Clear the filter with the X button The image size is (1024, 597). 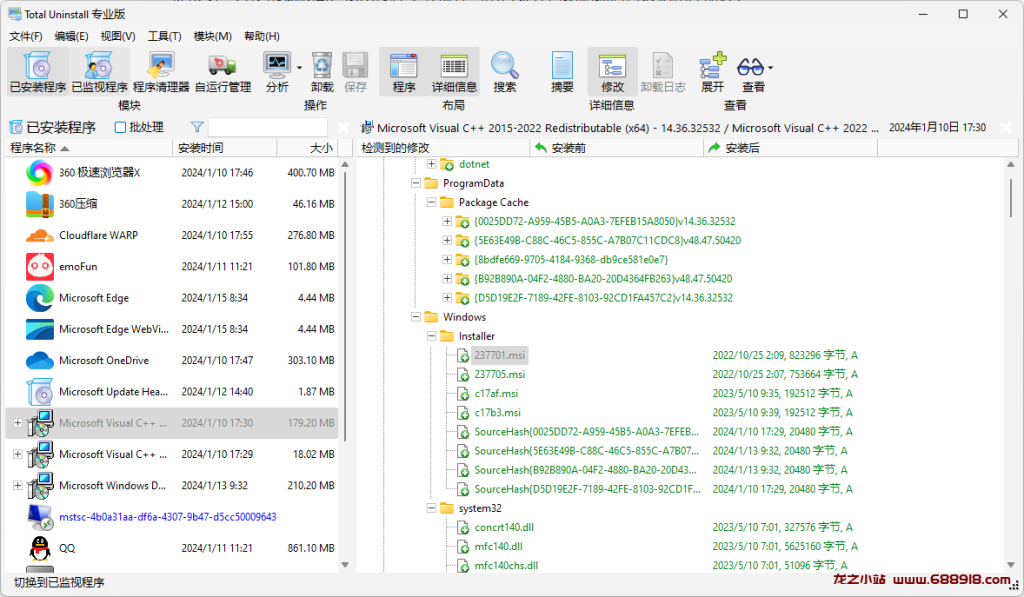pos(343,127)
